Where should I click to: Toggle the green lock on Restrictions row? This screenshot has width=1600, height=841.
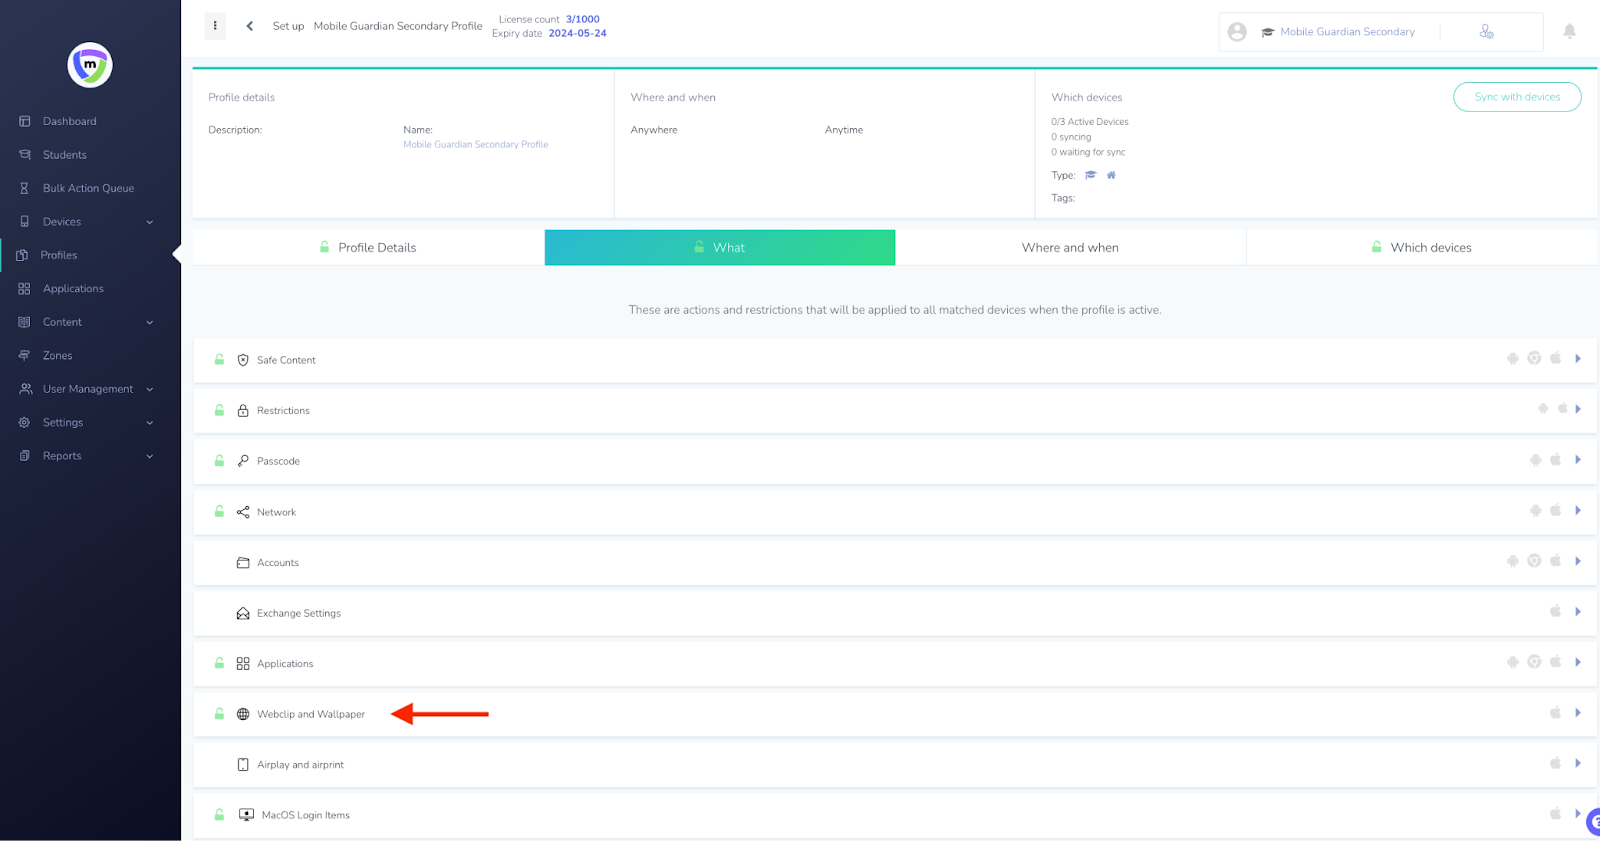(x=219, y=410)
